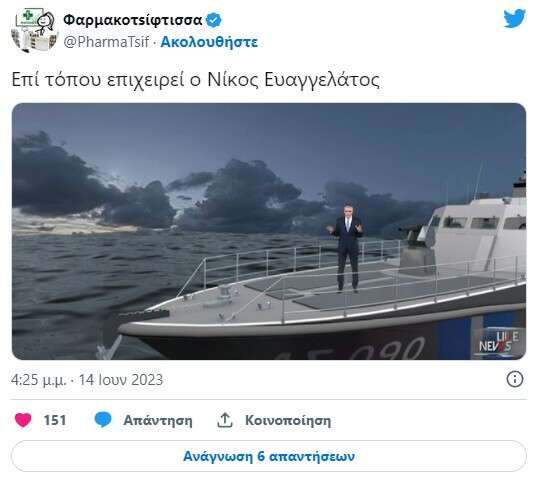This screenshot has height=478, width=535.
Task: Click the blue reply bubble icon
Action: [x=103, y=420]
